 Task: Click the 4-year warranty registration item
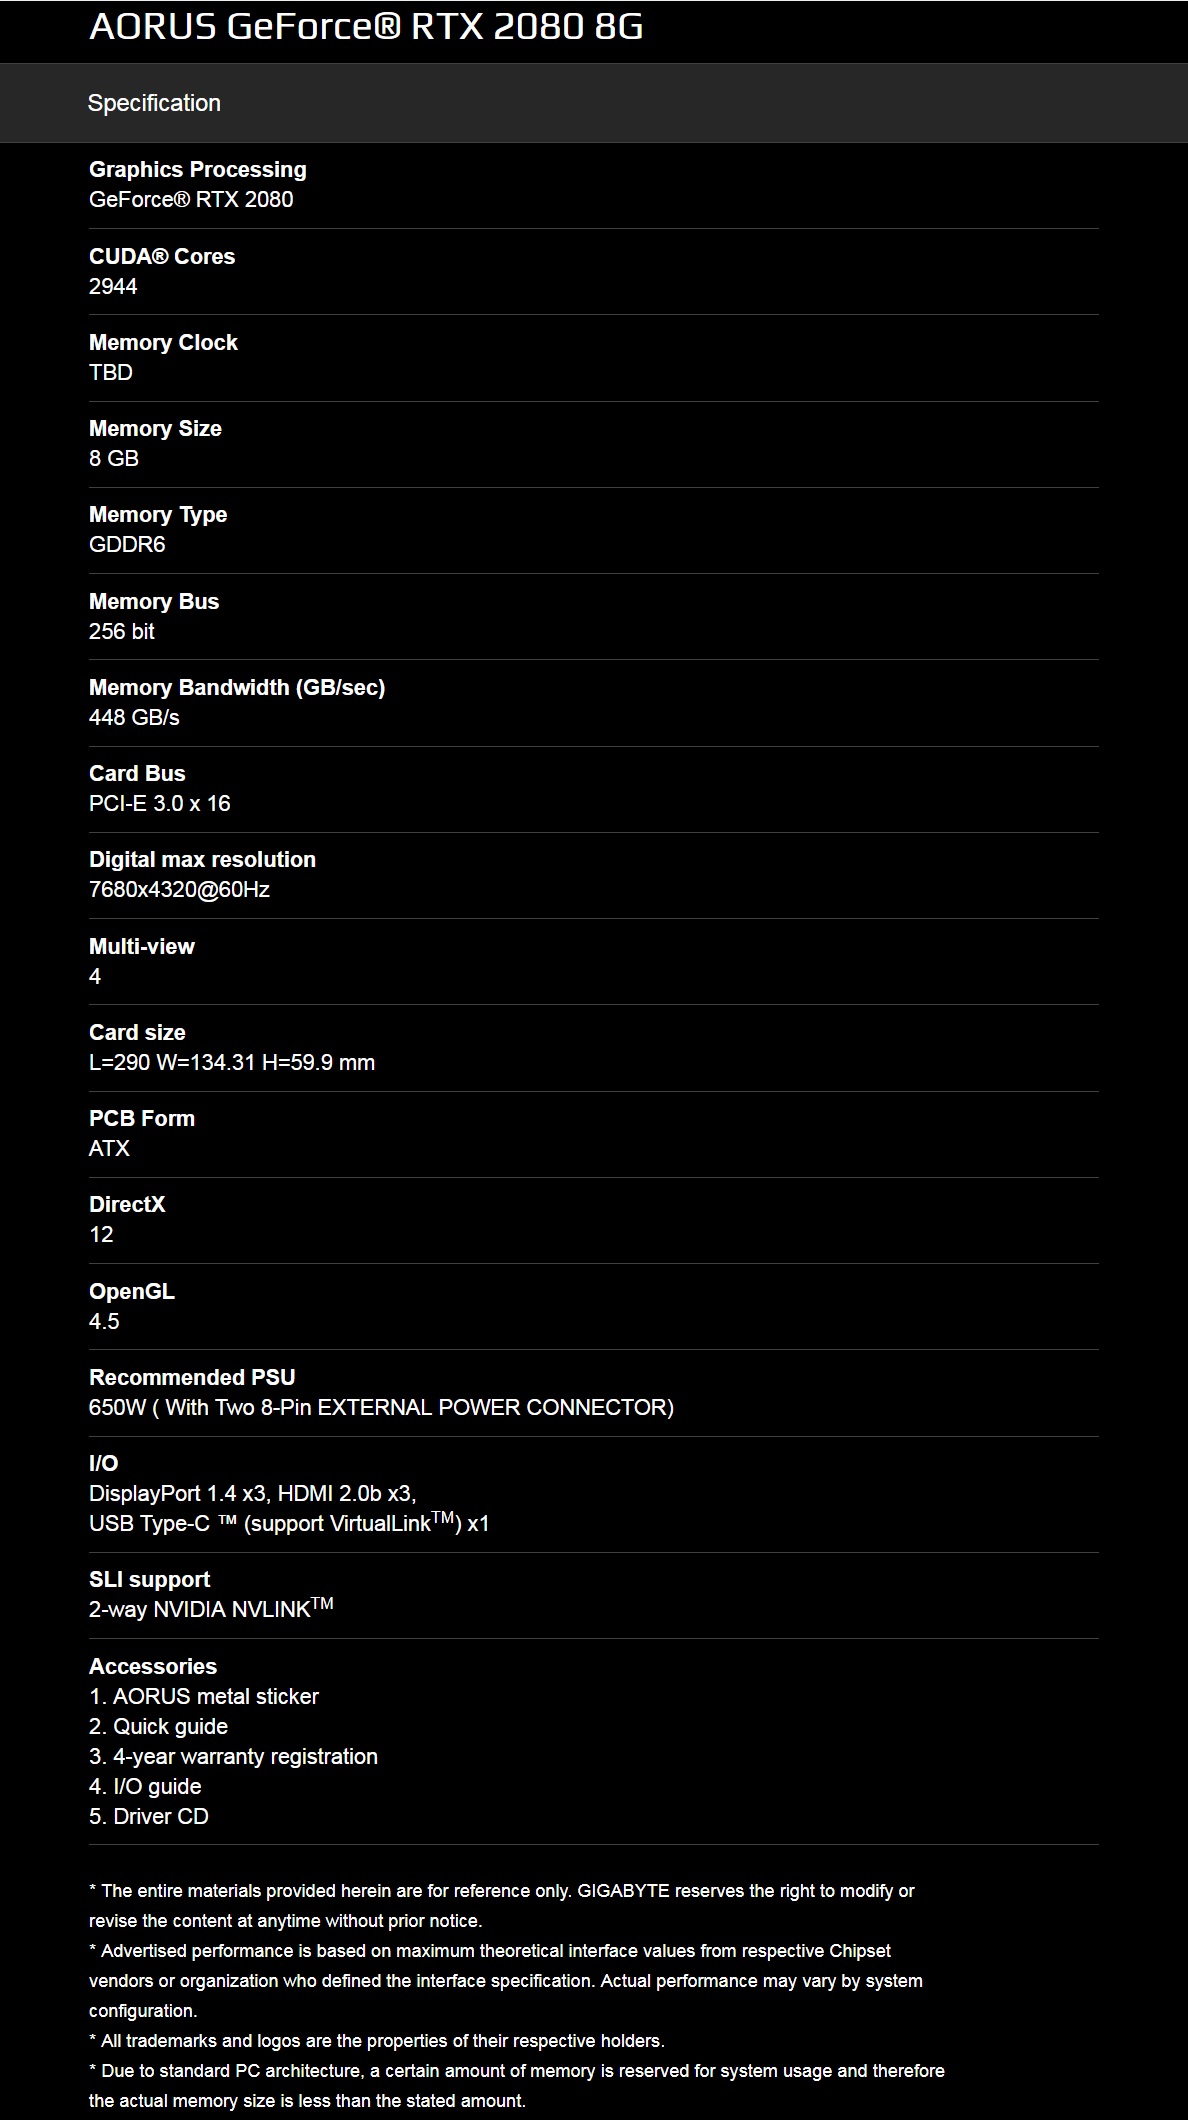(x=233, y=1756)
